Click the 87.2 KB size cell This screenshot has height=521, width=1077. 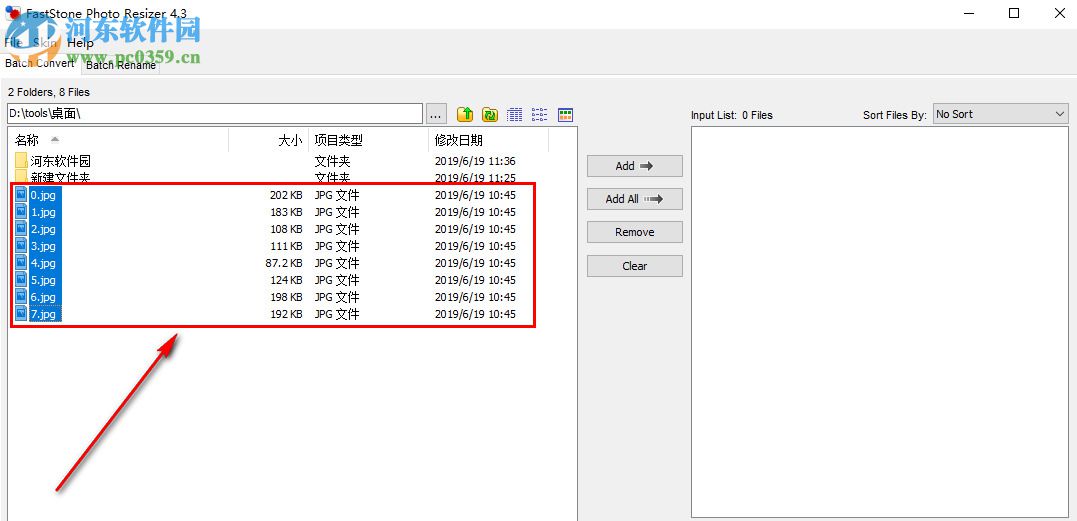point(284,263)
